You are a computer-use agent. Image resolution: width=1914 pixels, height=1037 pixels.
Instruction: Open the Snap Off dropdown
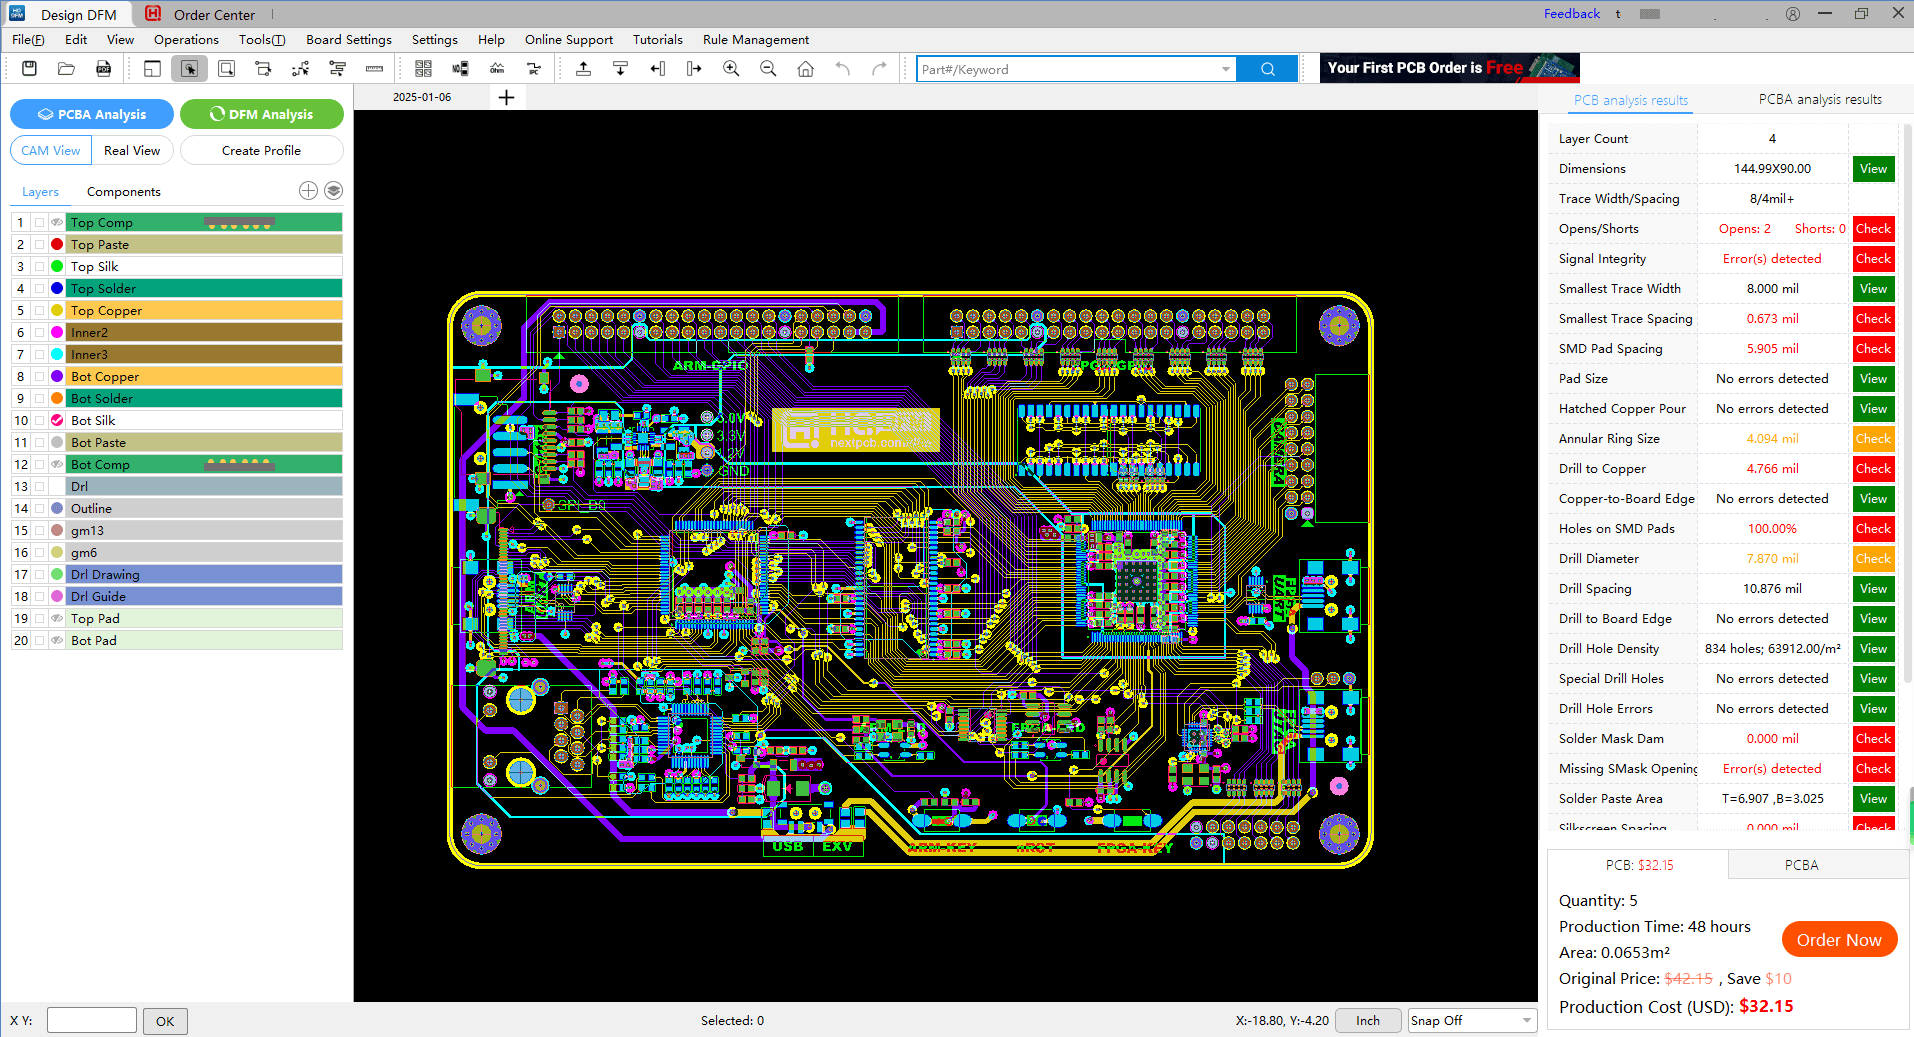point(1471,1020)
